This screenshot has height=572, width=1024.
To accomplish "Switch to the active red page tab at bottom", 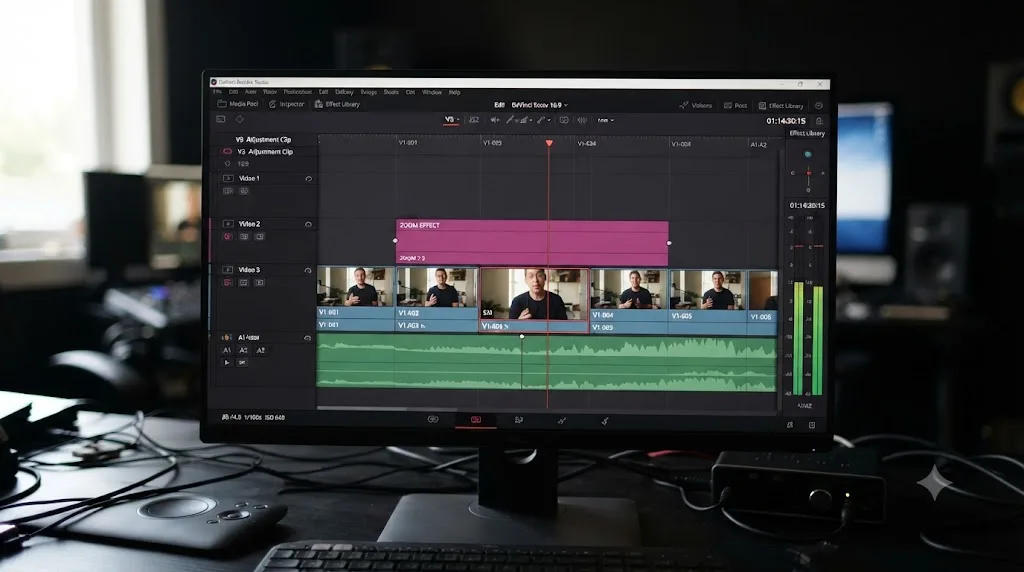I will (475, 420).
